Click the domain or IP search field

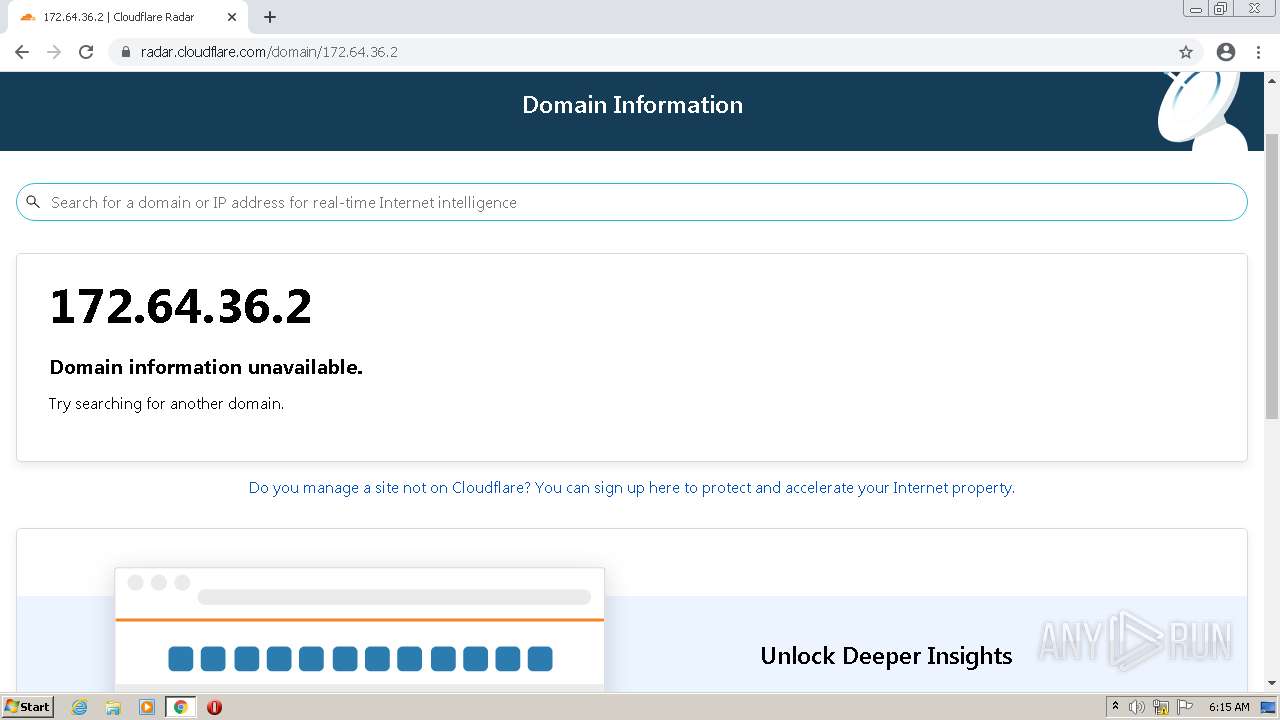(632, 202)
